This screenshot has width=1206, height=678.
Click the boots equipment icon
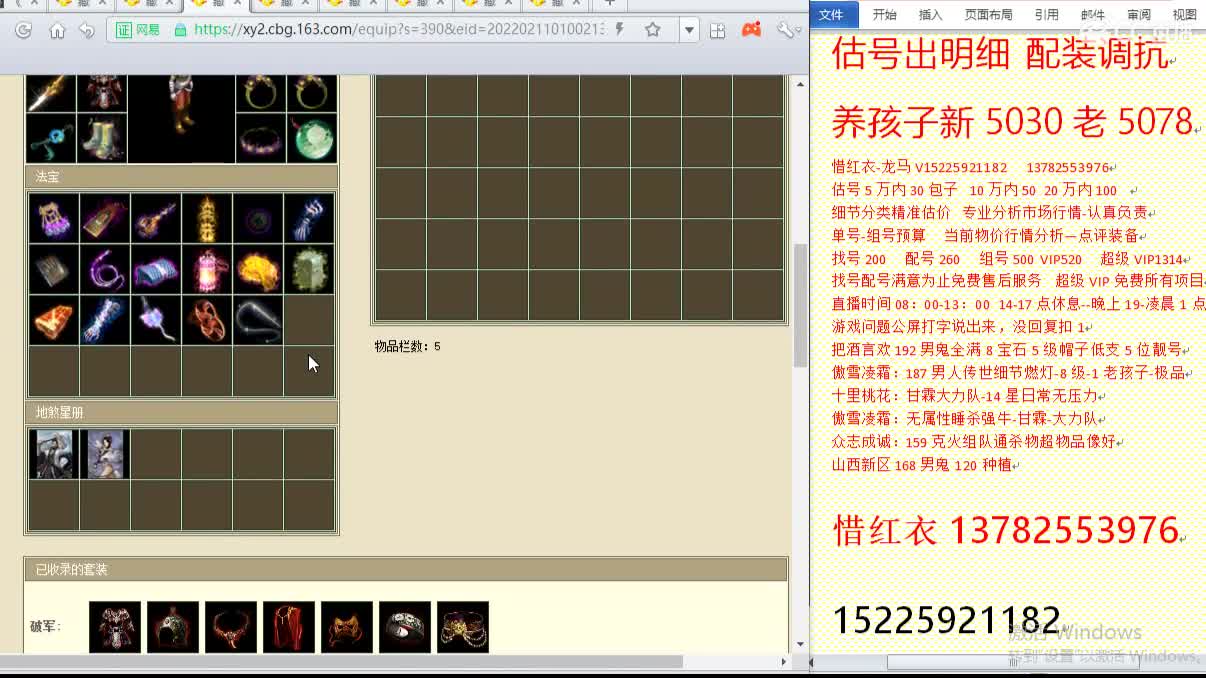[102, 138]
